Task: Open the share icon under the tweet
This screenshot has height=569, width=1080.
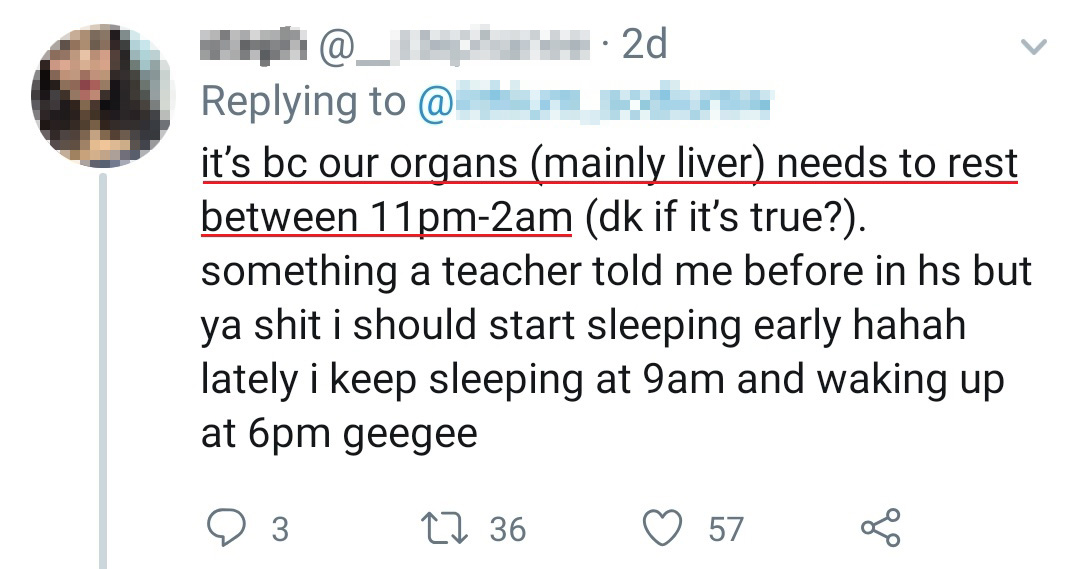Action: click(x=881, y=527)
